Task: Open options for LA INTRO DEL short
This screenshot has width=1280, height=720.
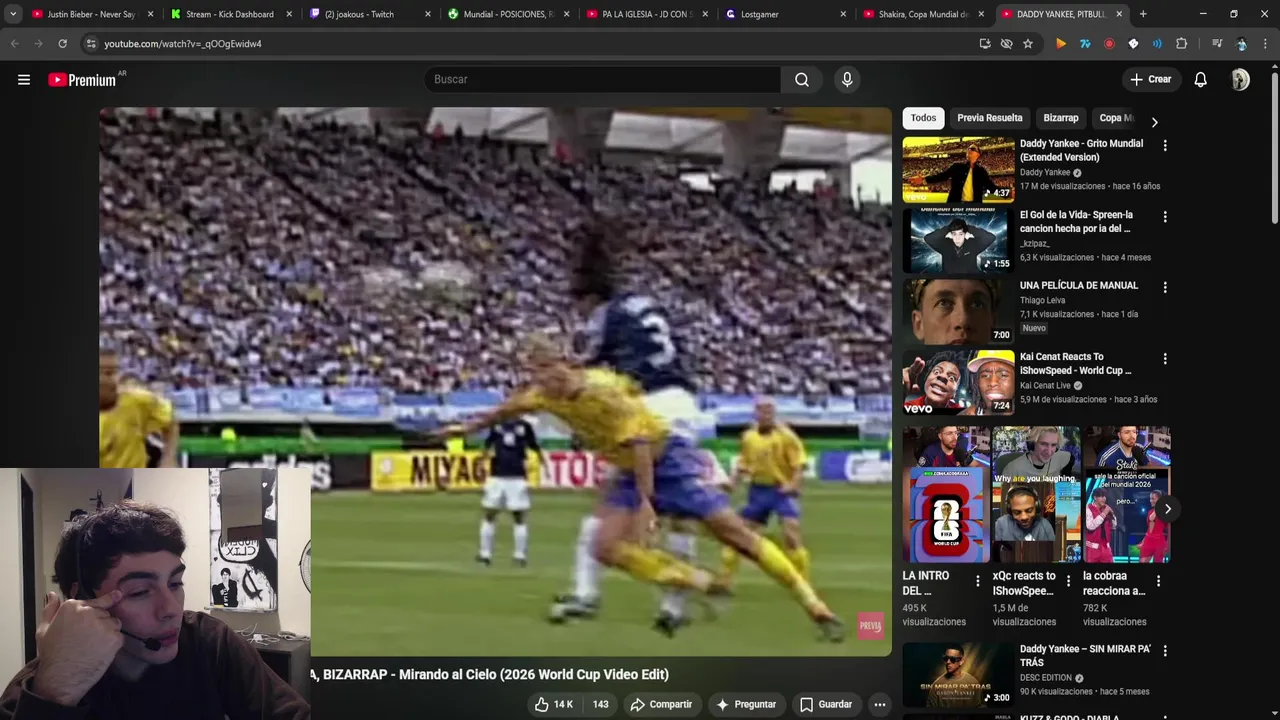Action: point(978,580)
